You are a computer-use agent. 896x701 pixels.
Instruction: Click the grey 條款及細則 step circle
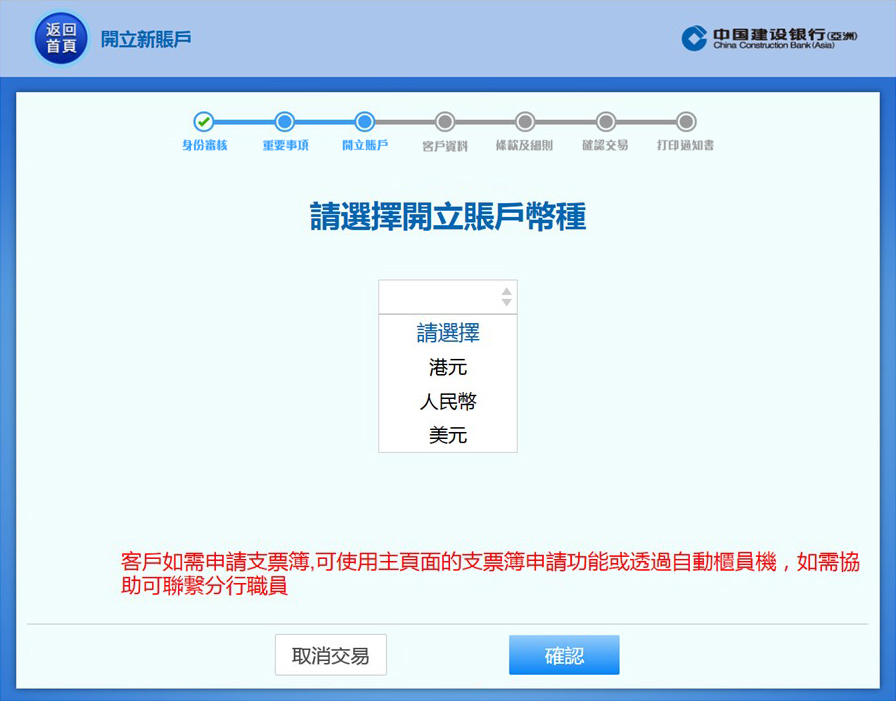(525, 122)
